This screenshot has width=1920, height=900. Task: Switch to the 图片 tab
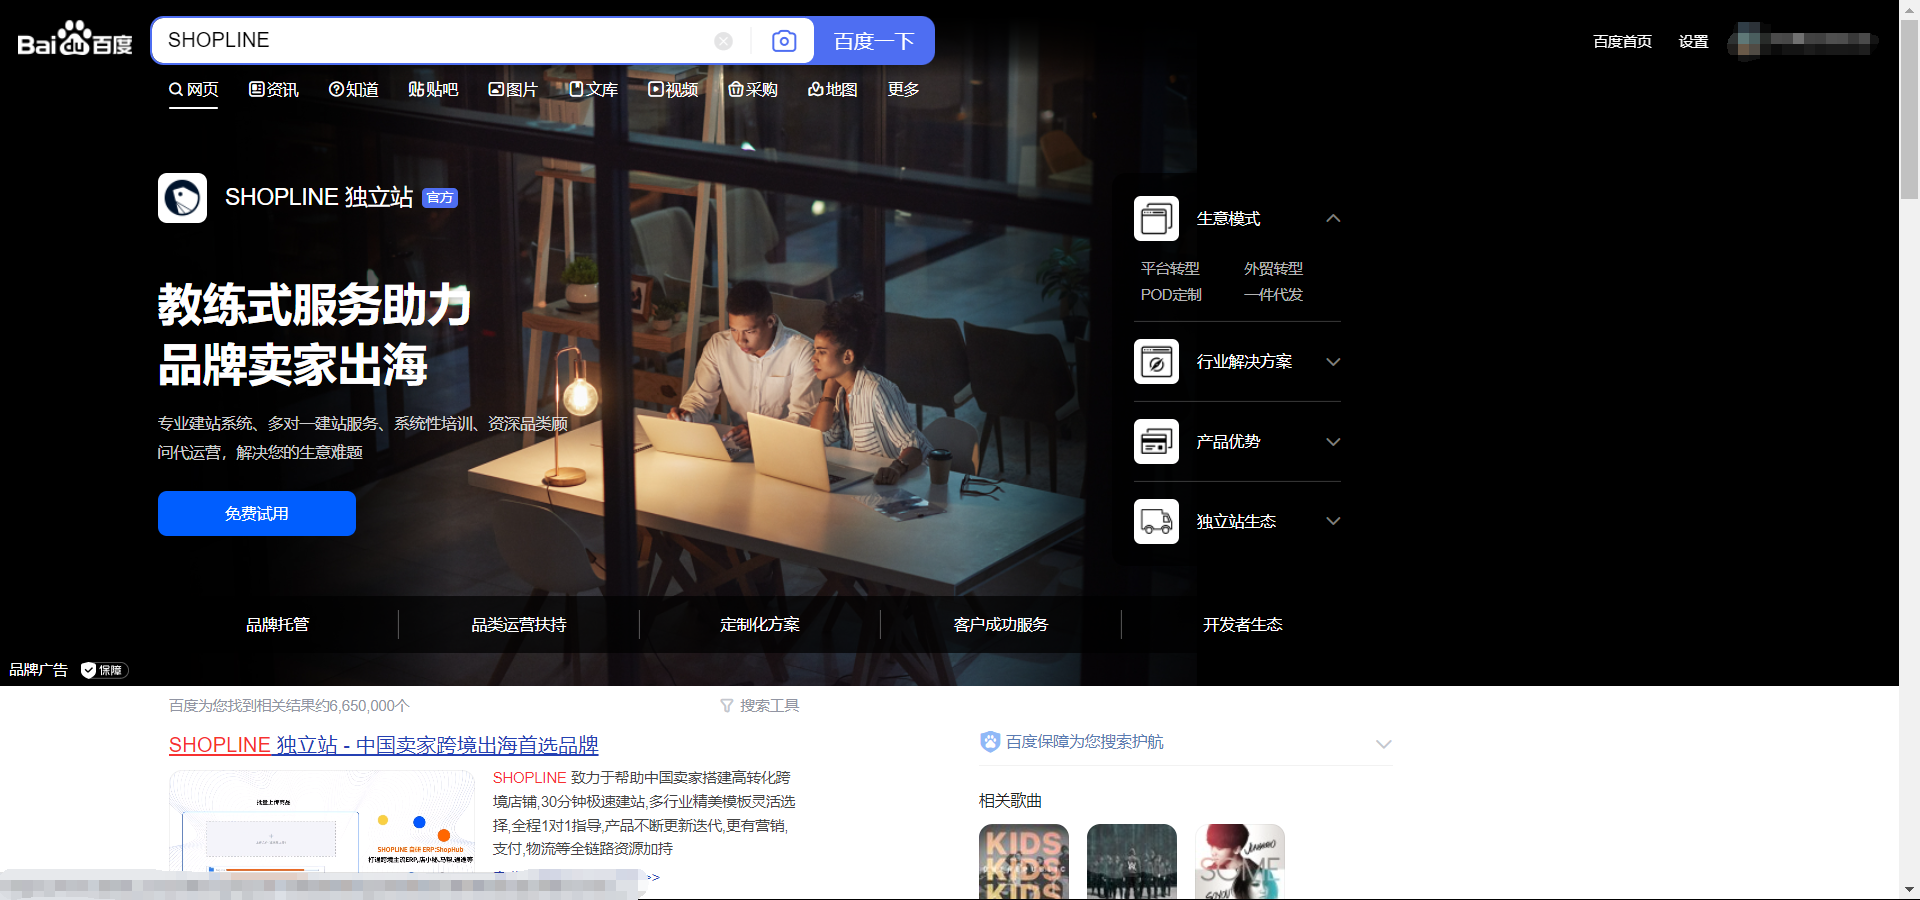coord(513,90)
